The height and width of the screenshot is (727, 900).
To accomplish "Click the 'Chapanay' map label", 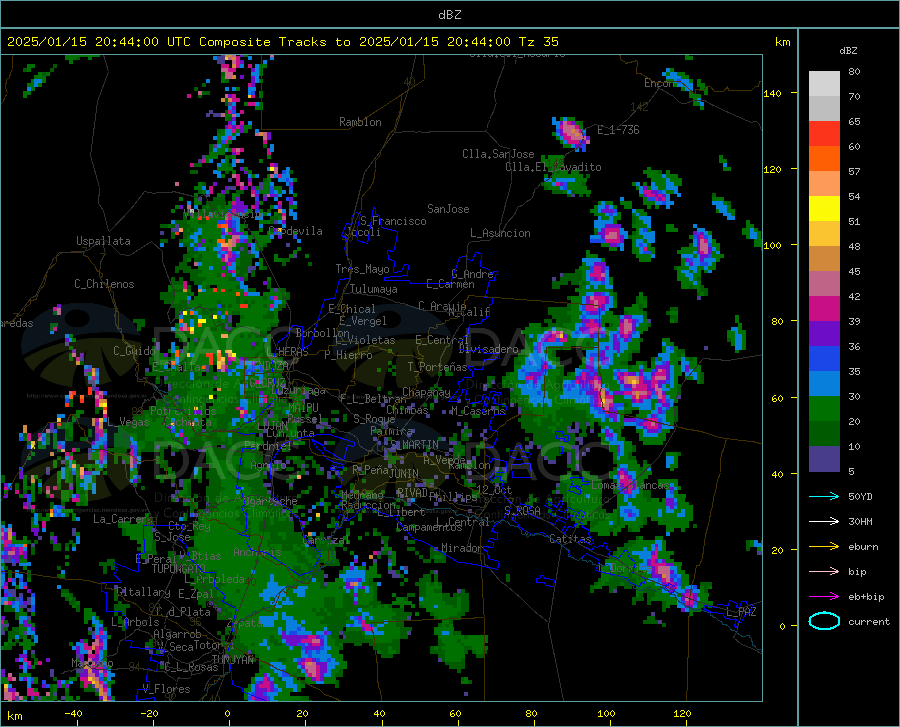I will pos(426,392).
